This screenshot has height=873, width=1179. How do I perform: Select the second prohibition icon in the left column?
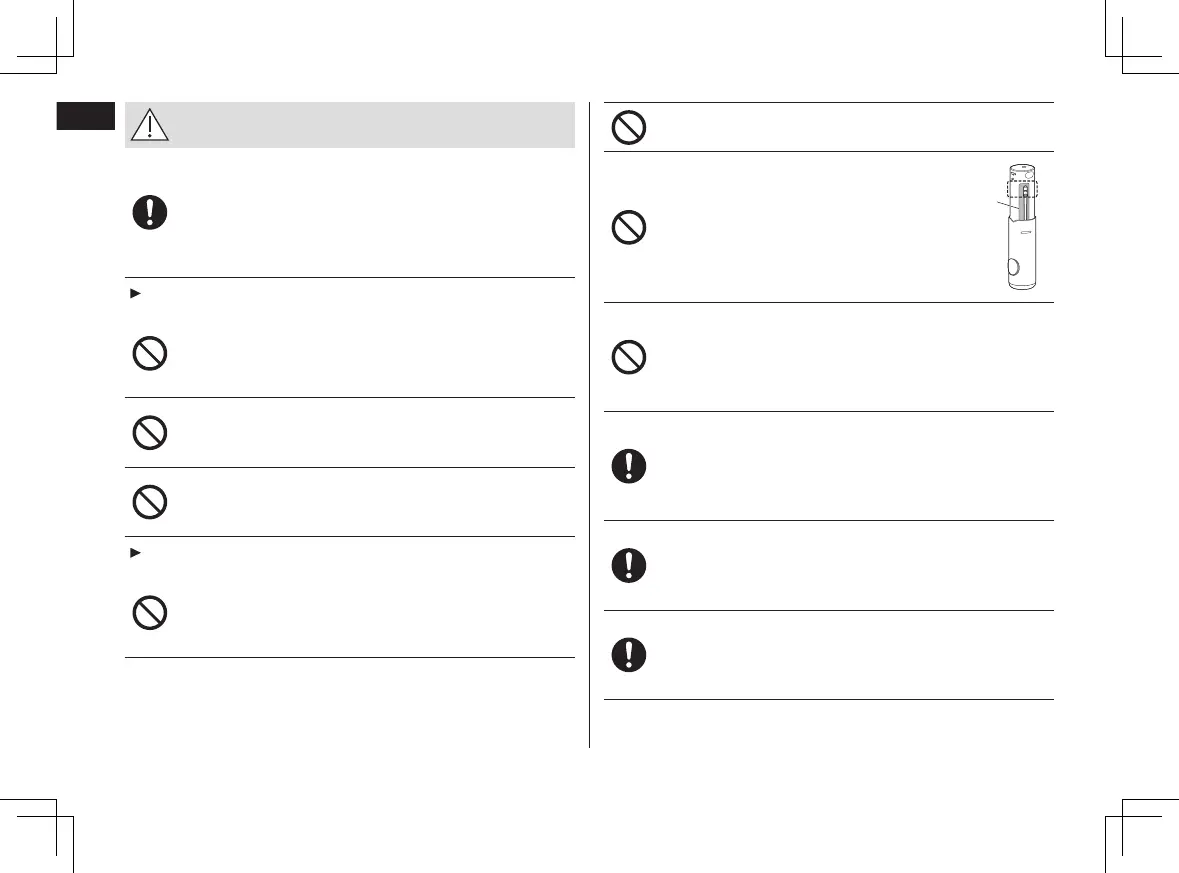149,432
